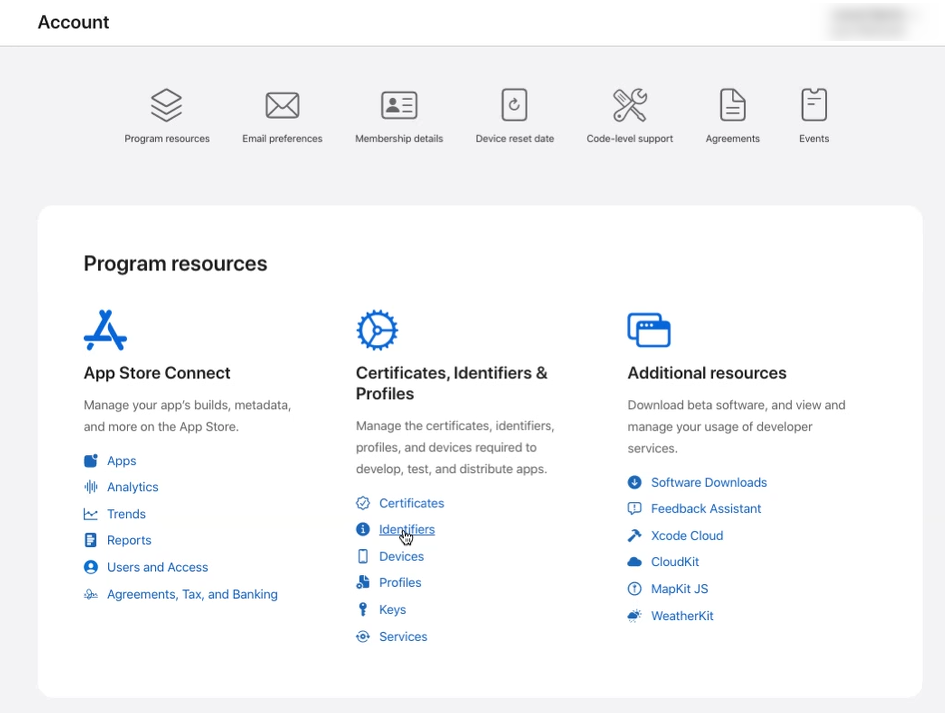Image resolution: width=945 pixels, height=713 pixels.
Task: Click the "App Store Connect" heading
Action: [x=157, y=373]
